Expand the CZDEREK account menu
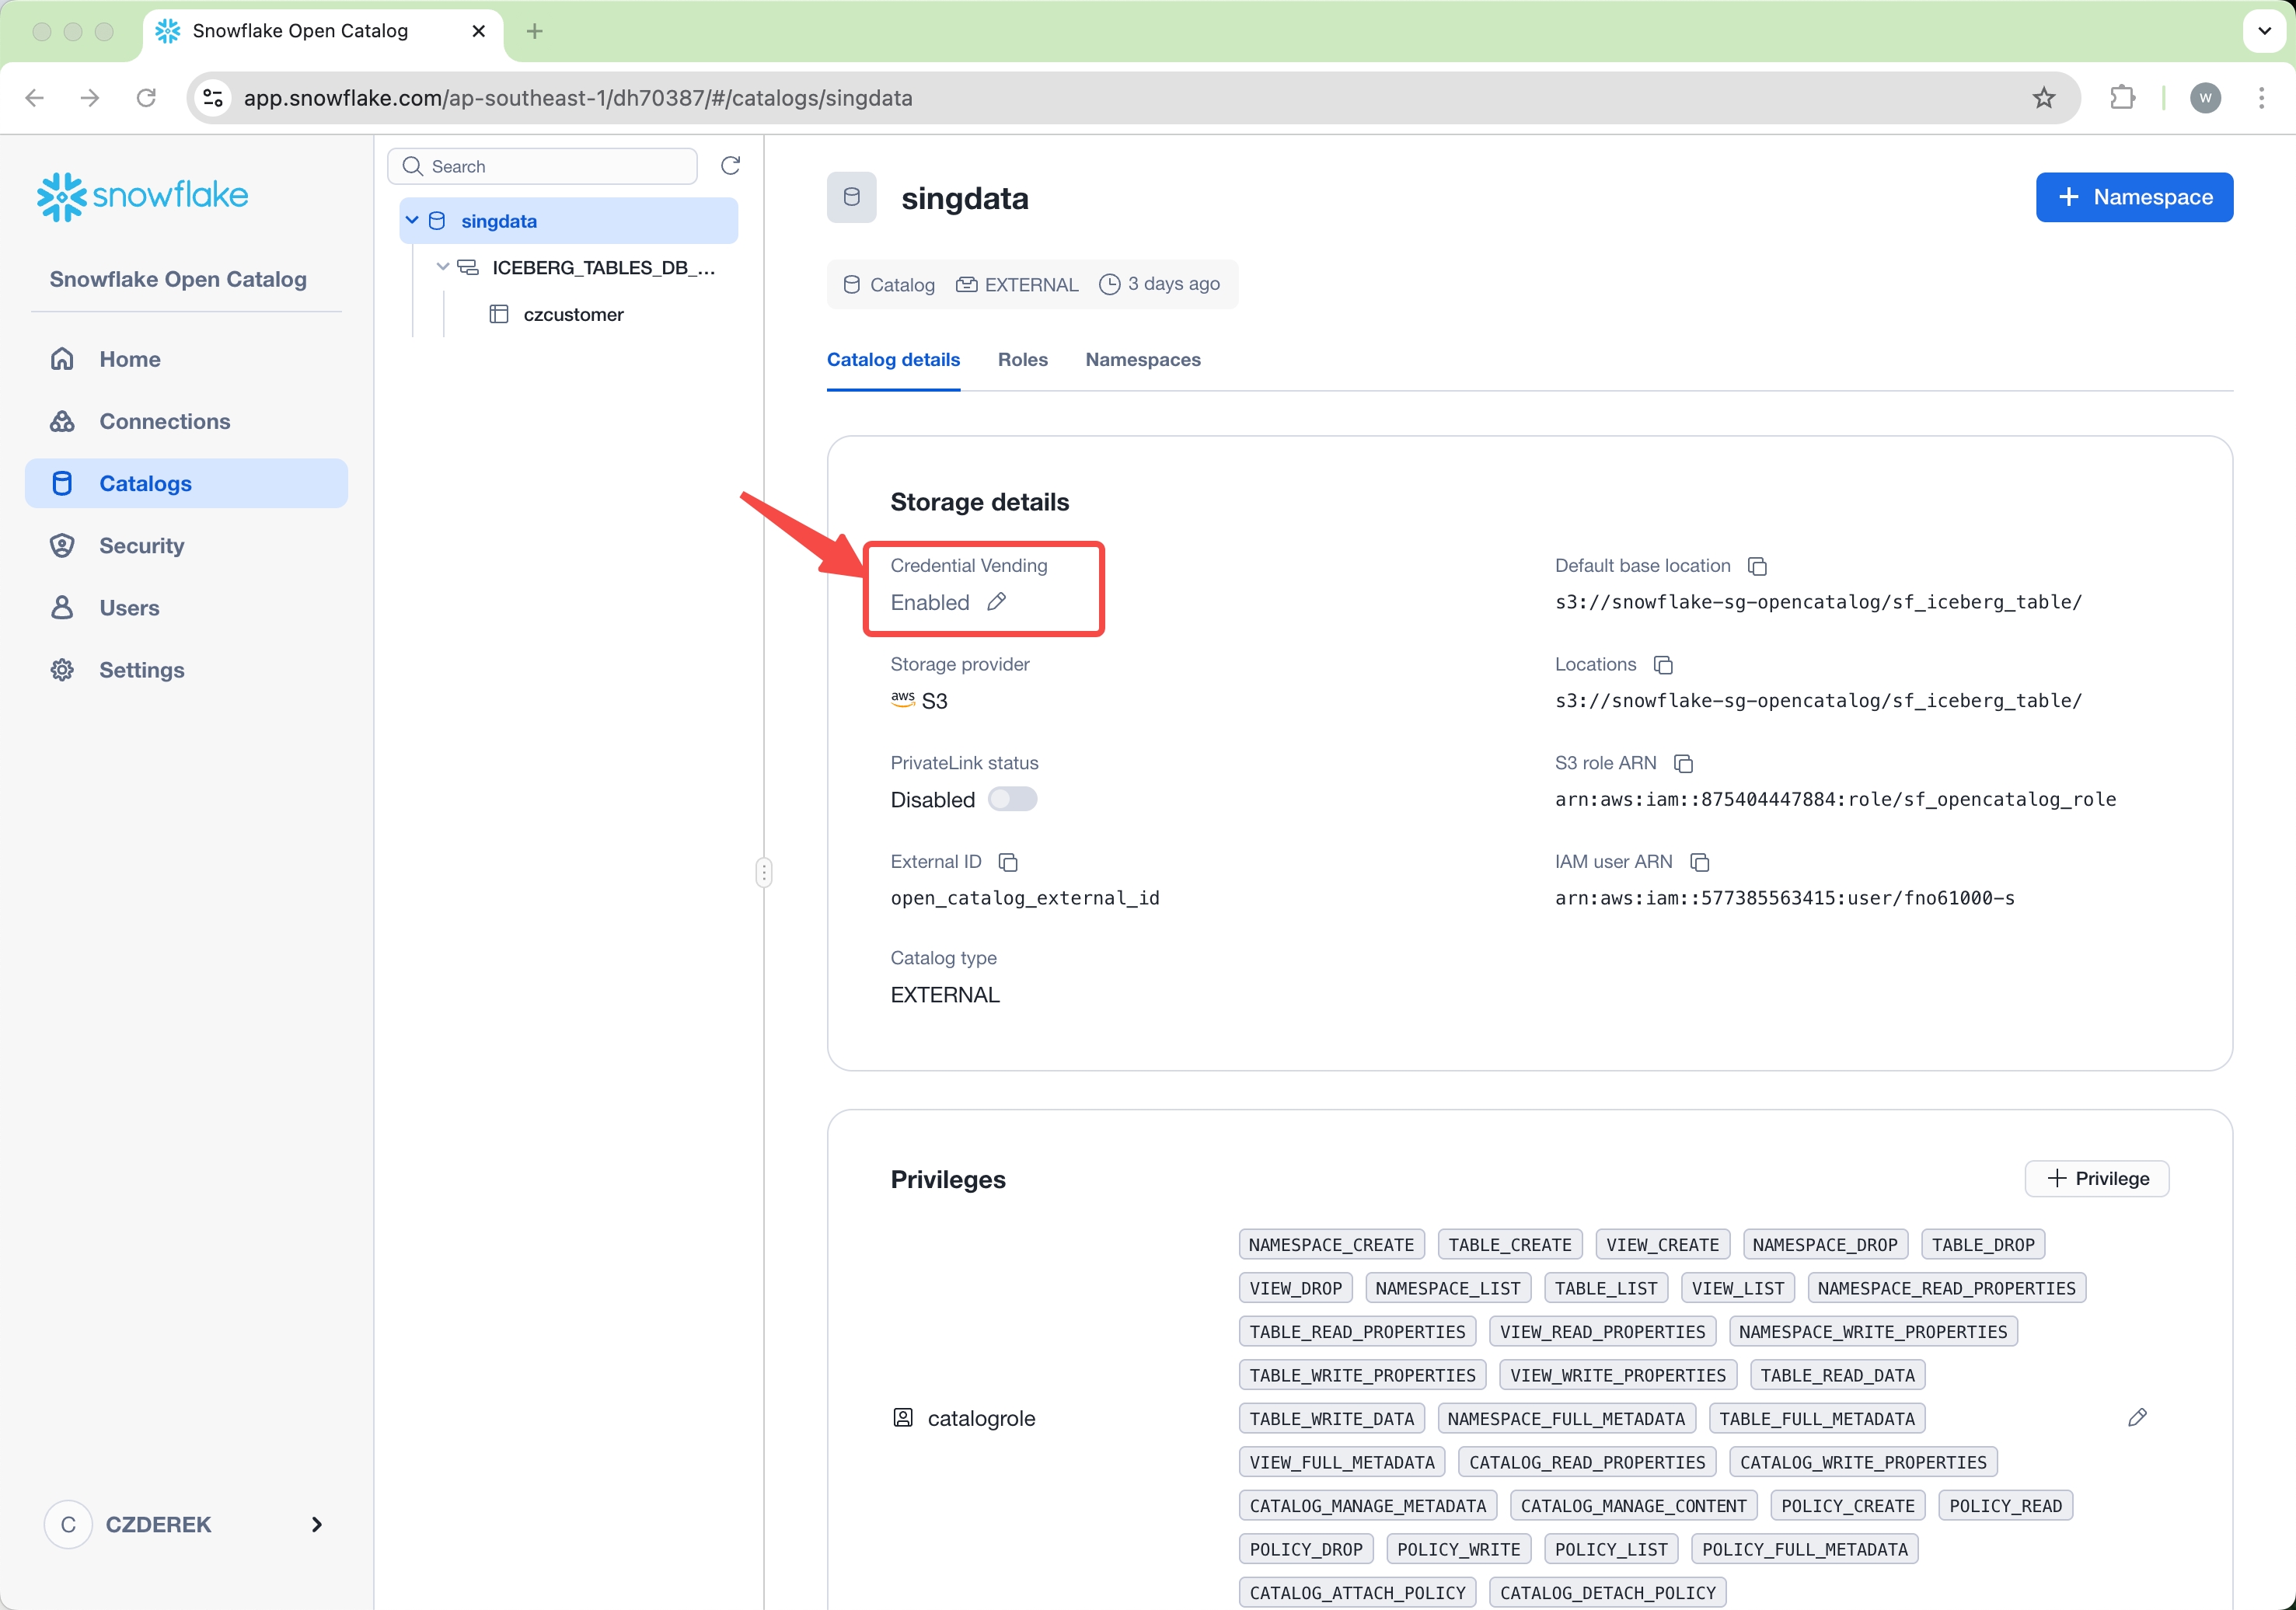This screenshot has height=1610, width=2296. [317, 1524]
